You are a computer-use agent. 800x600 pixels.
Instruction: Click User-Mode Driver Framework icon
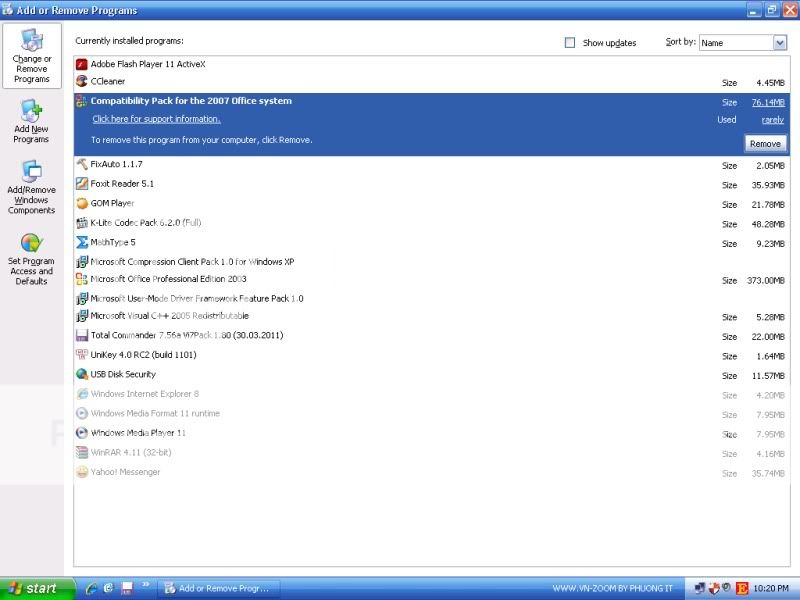82,298
